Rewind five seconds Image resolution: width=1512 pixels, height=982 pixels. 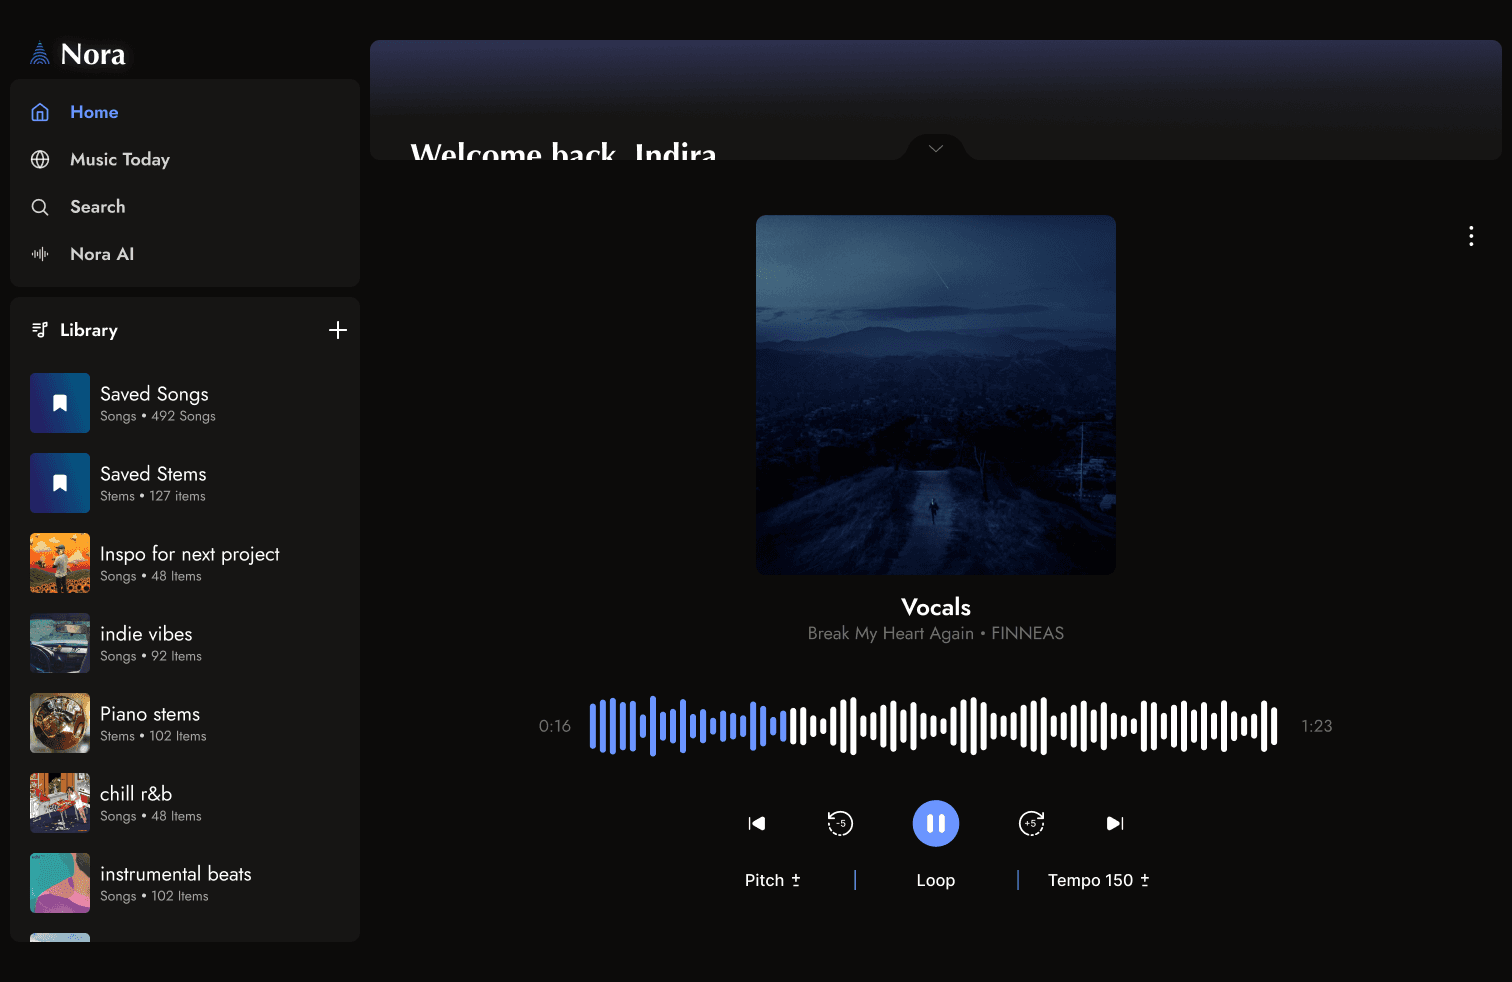click(840, 823)
